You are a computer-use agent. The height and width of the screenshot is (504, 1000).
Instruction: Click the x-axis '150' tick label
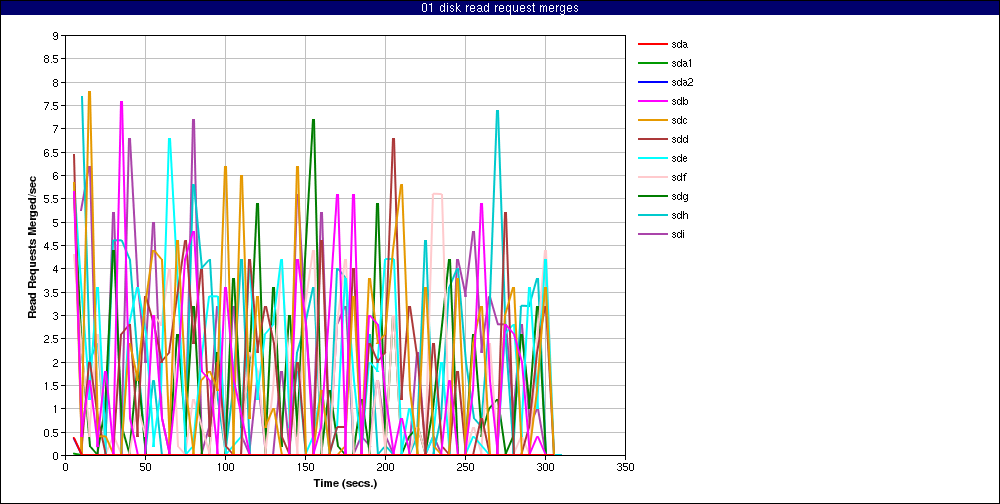(x=305, y=467)
